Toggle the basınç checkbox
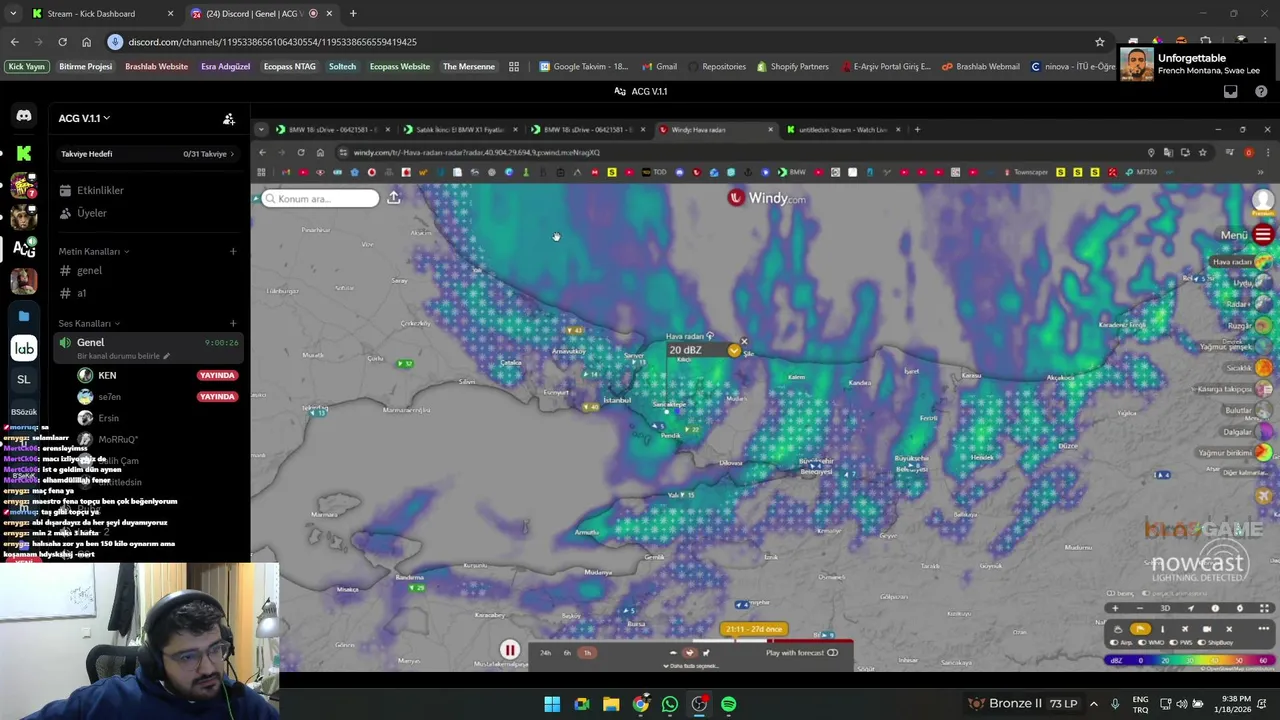 coord(1111,593)
